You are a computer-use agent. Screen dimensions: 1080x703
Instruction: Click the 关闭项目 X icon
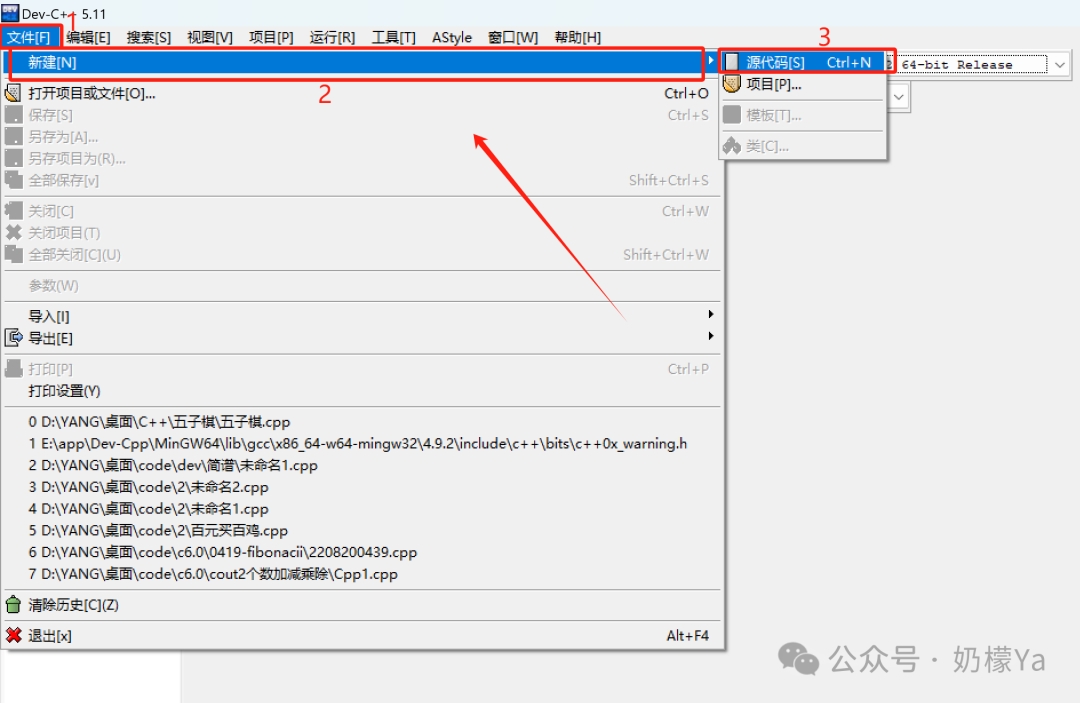13,233
